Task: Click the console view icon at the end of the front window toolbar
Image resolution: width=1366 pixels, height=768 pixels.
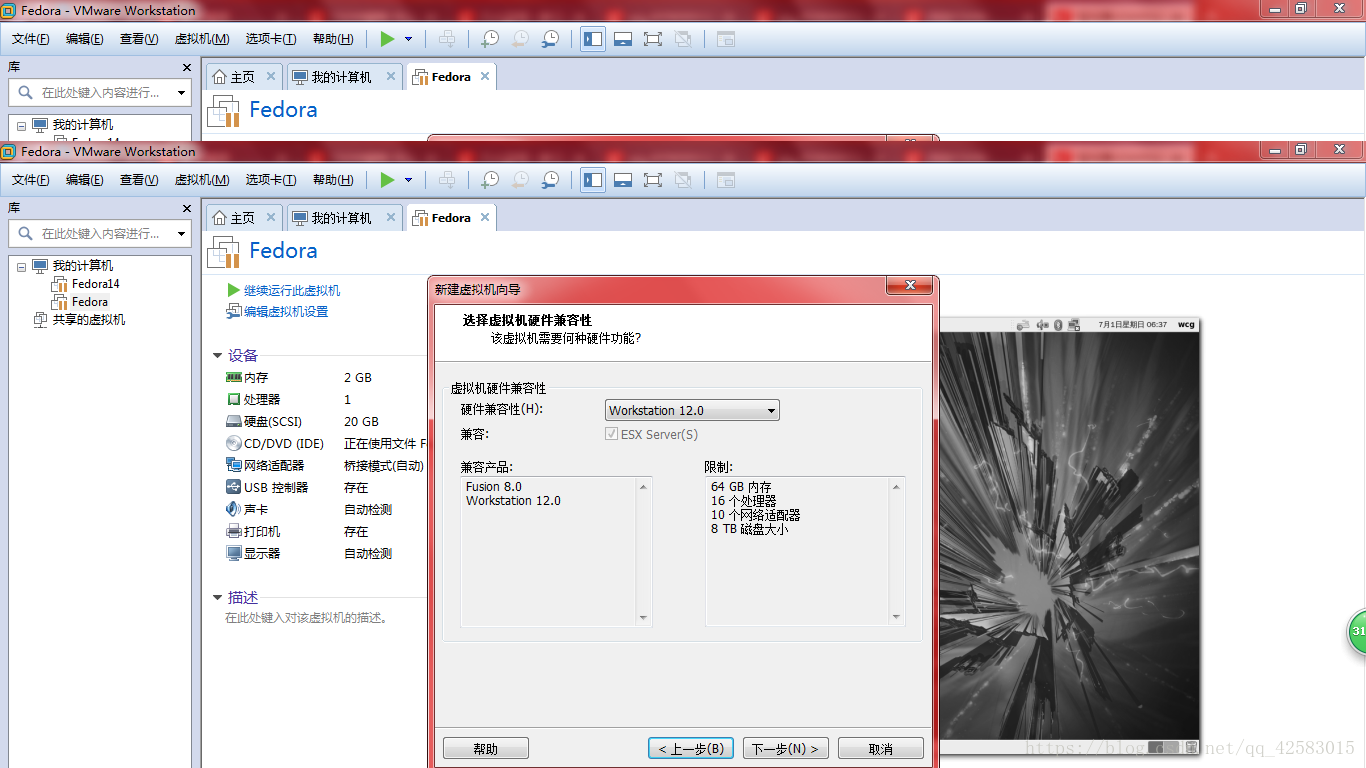Action: [726, 180]
